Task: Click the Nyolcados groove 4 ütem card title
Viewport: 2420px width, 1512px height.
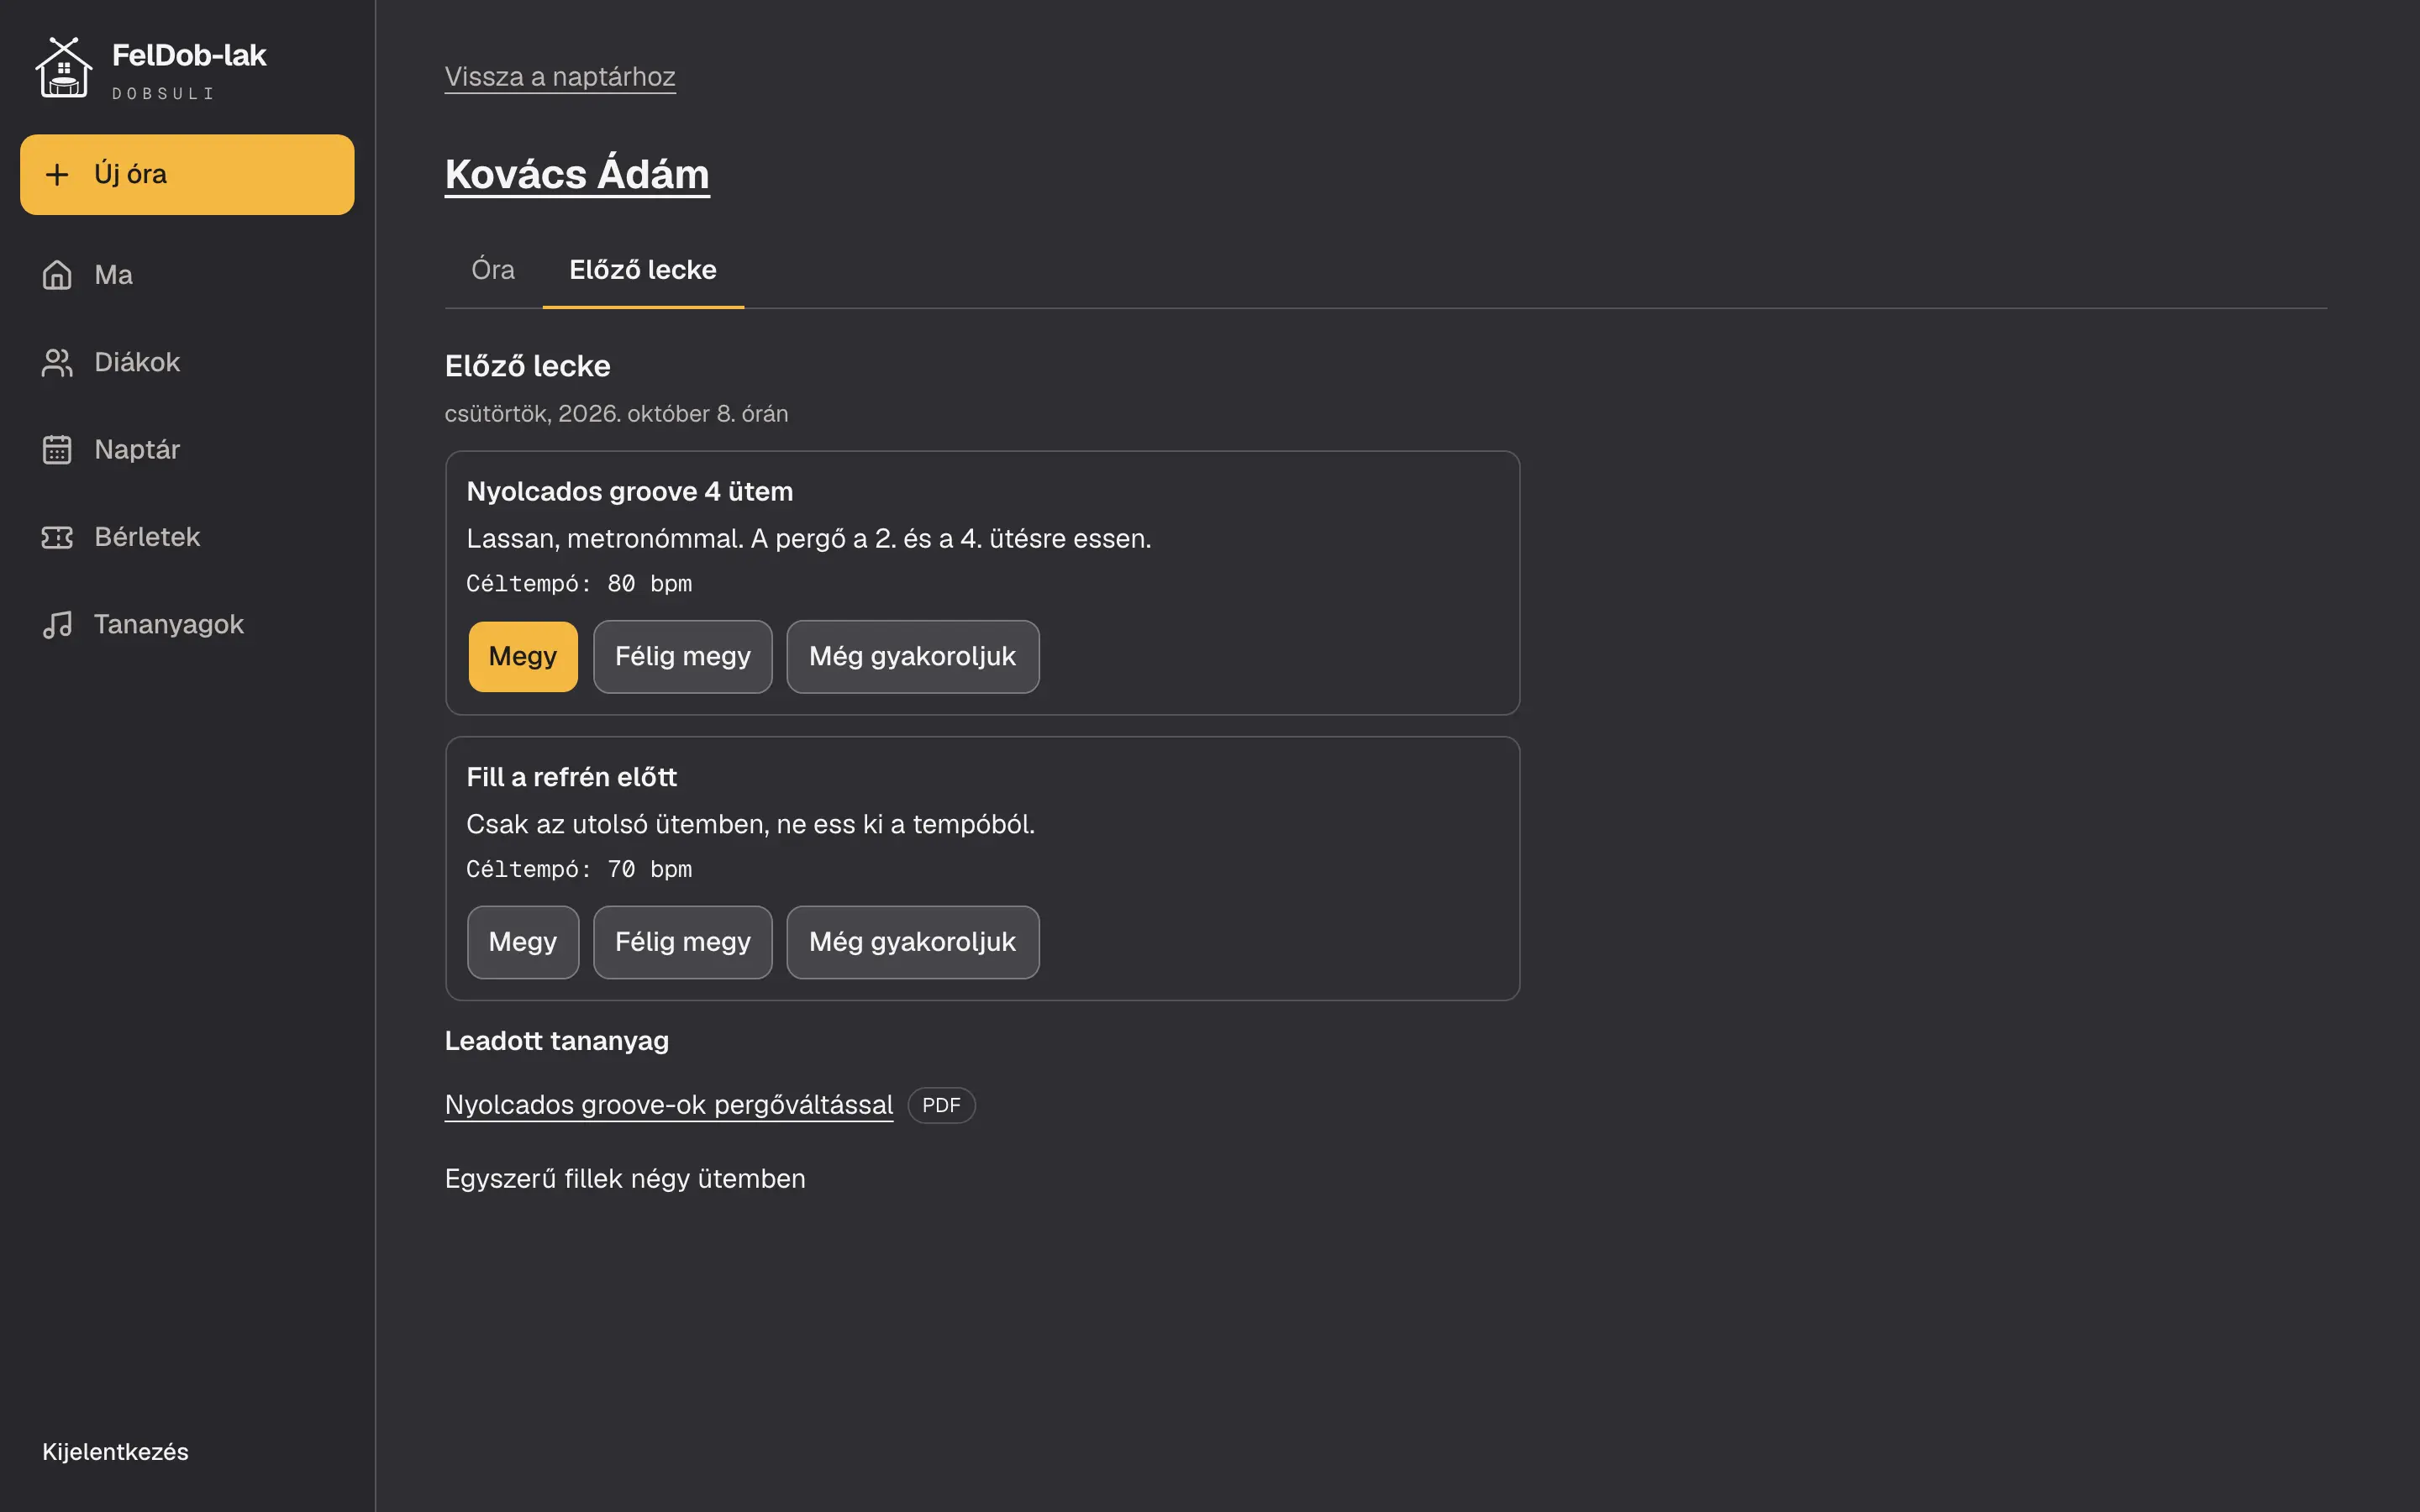Action: click(x=630, y=492)
